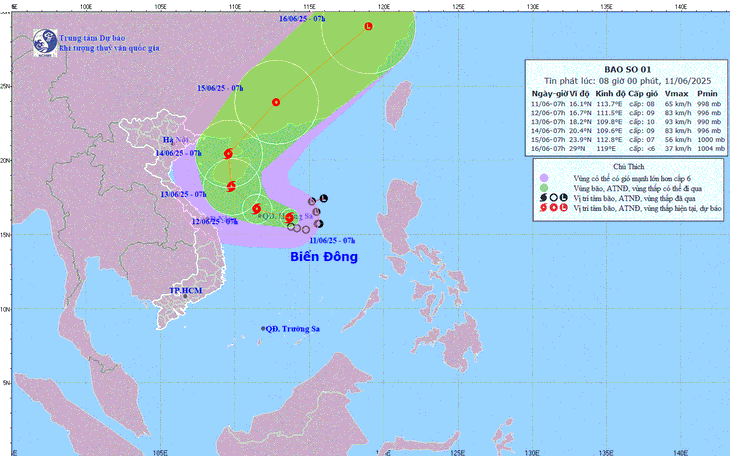This screenshot has width=730, height=456.
Task: Click the '37 km/h' Vmax cell
Action: pos(678,149)
